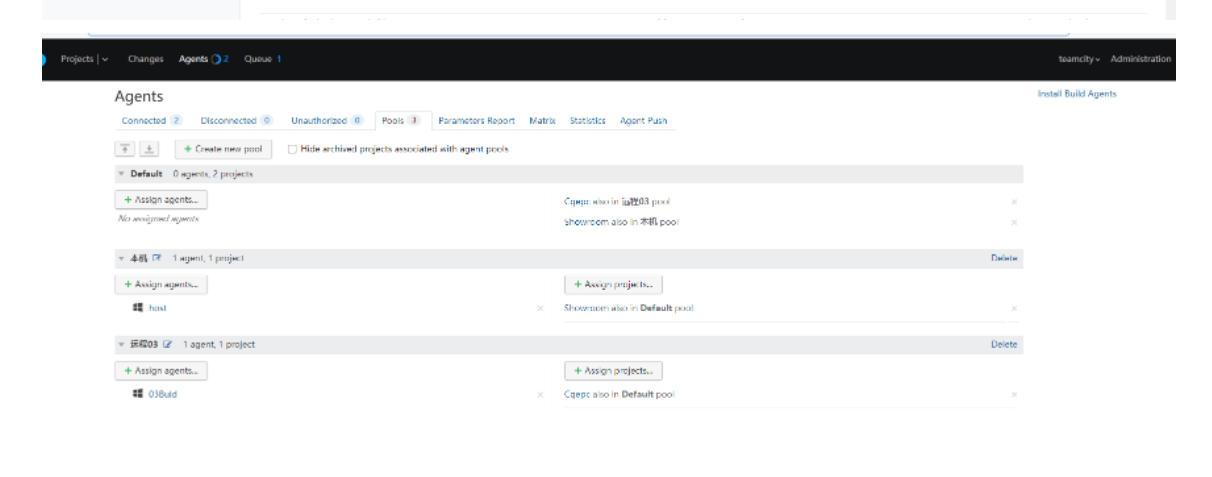
Task: Open the Projects dropdown arrow in header
Action: (105, 59)
